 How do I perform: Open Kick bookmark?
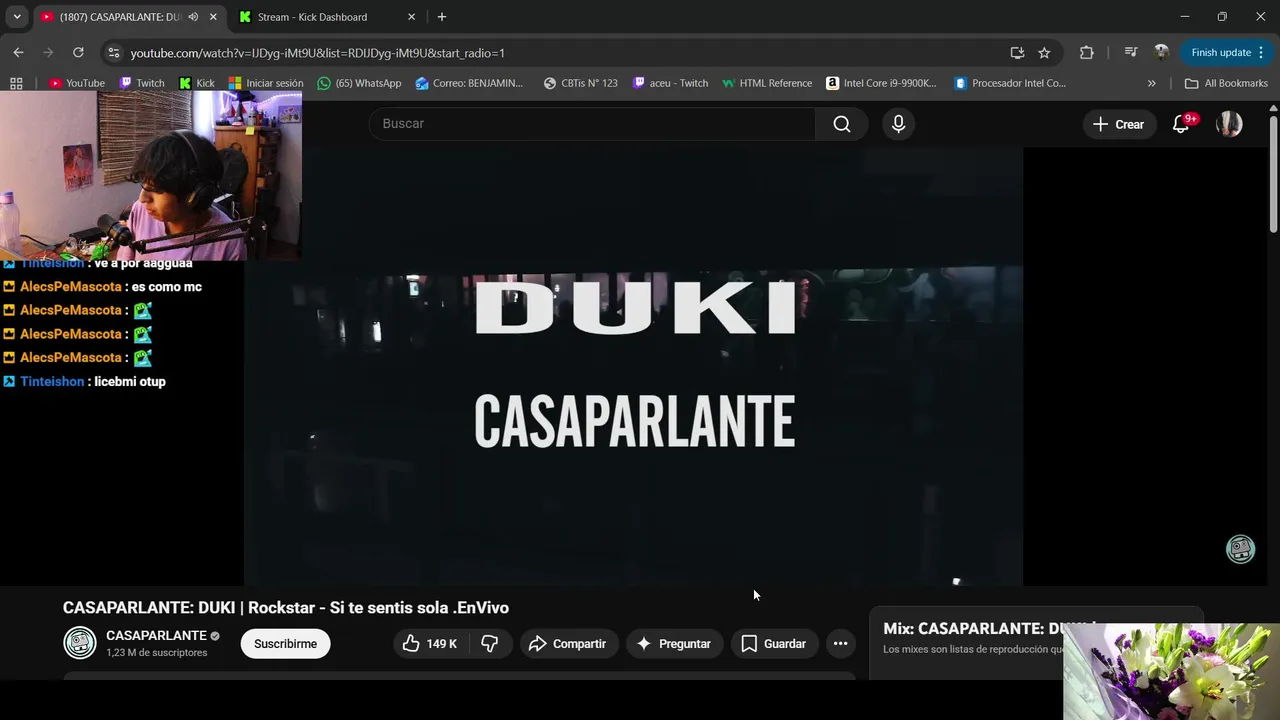click(197, 83)
